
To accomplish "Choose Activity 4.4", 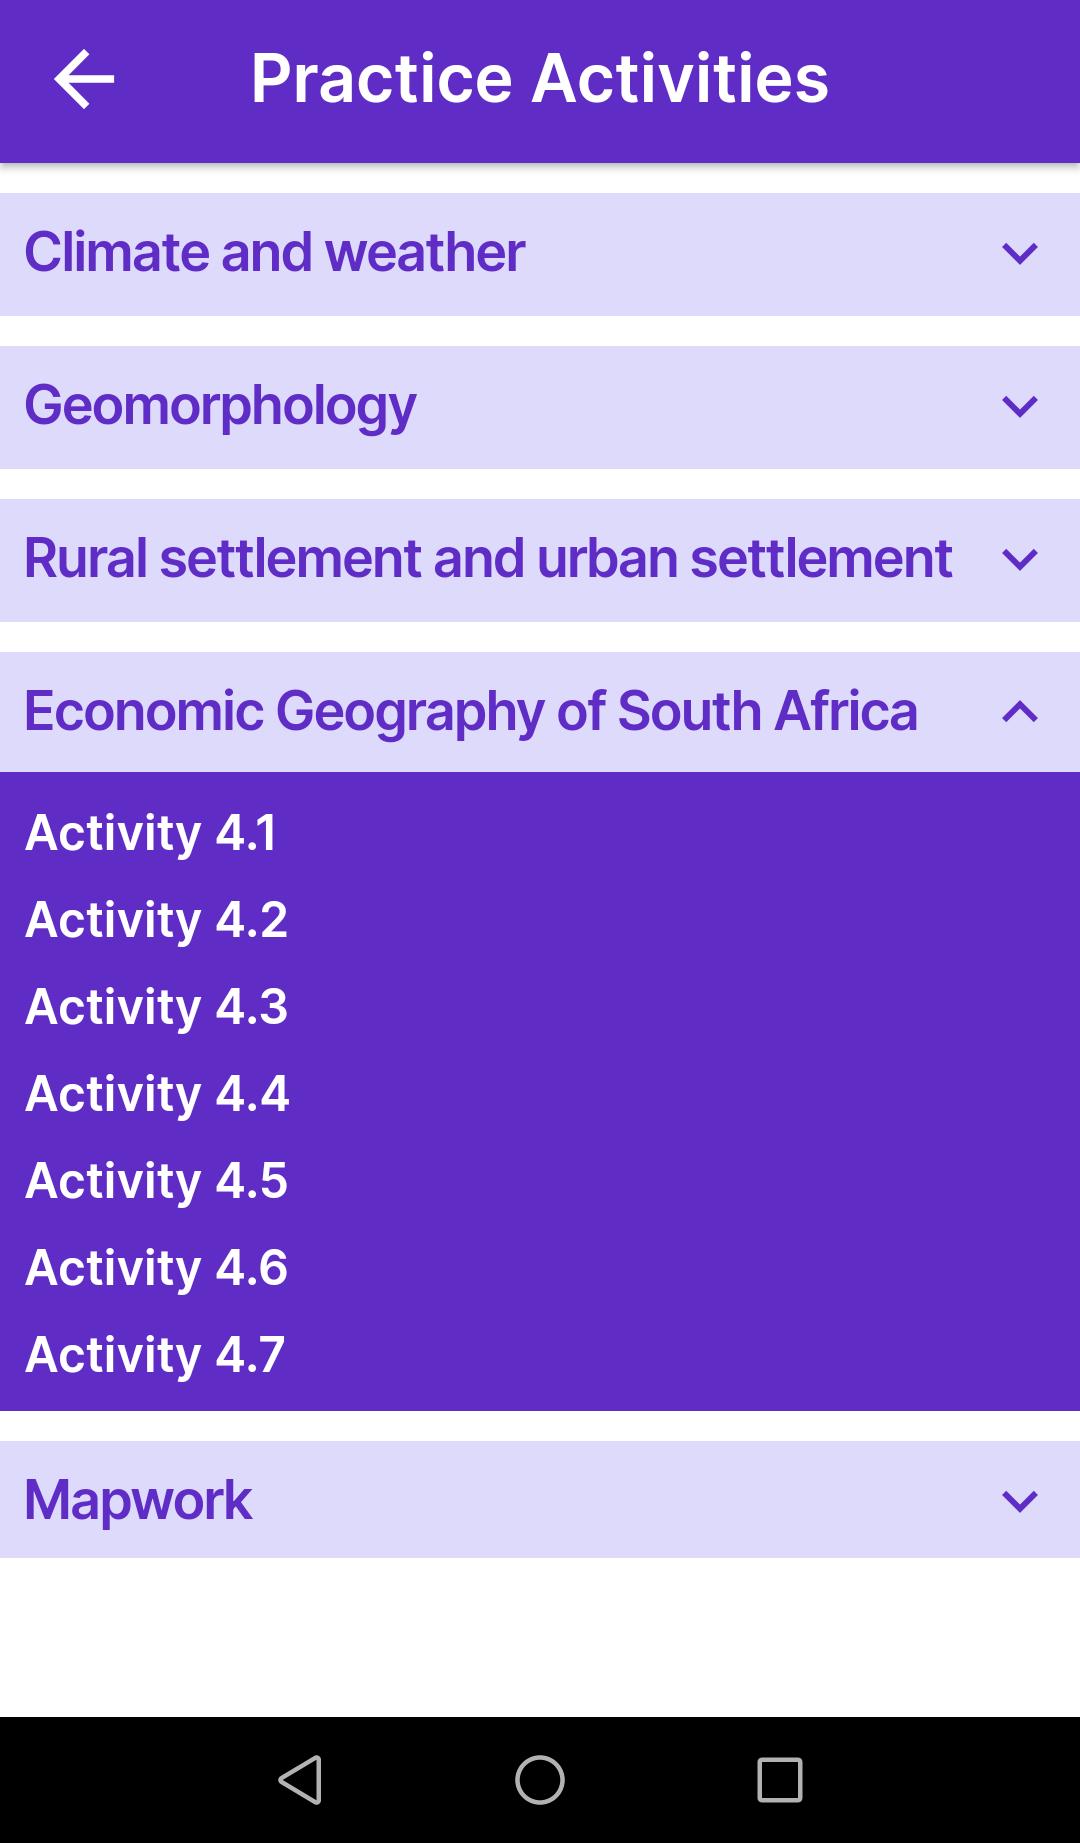I will pyautogui.click(x=158, y=1094).
